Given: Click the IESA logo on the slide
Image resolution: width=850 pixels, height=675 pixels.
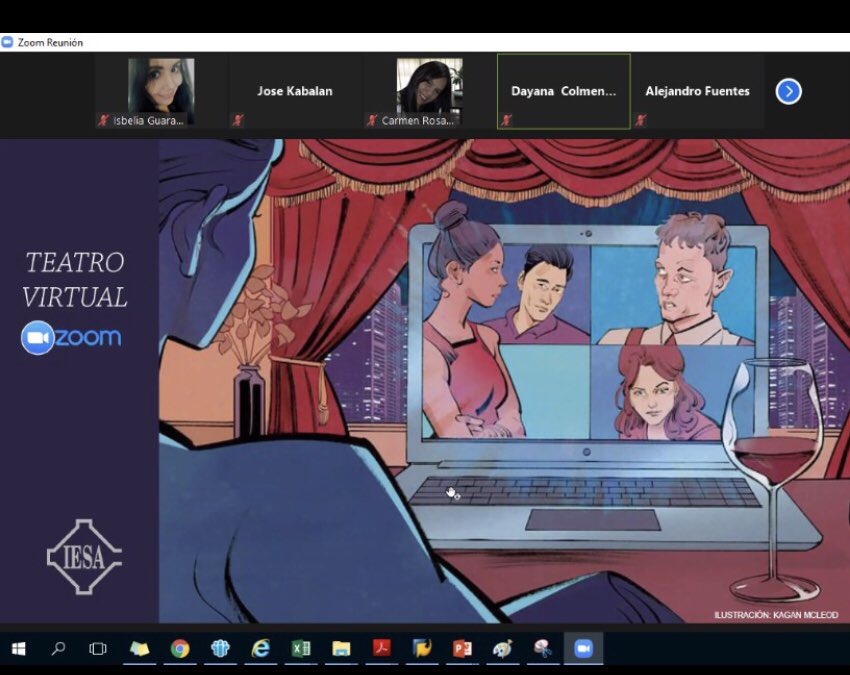Looking at the screenshot, I should (x=84, y=557).
